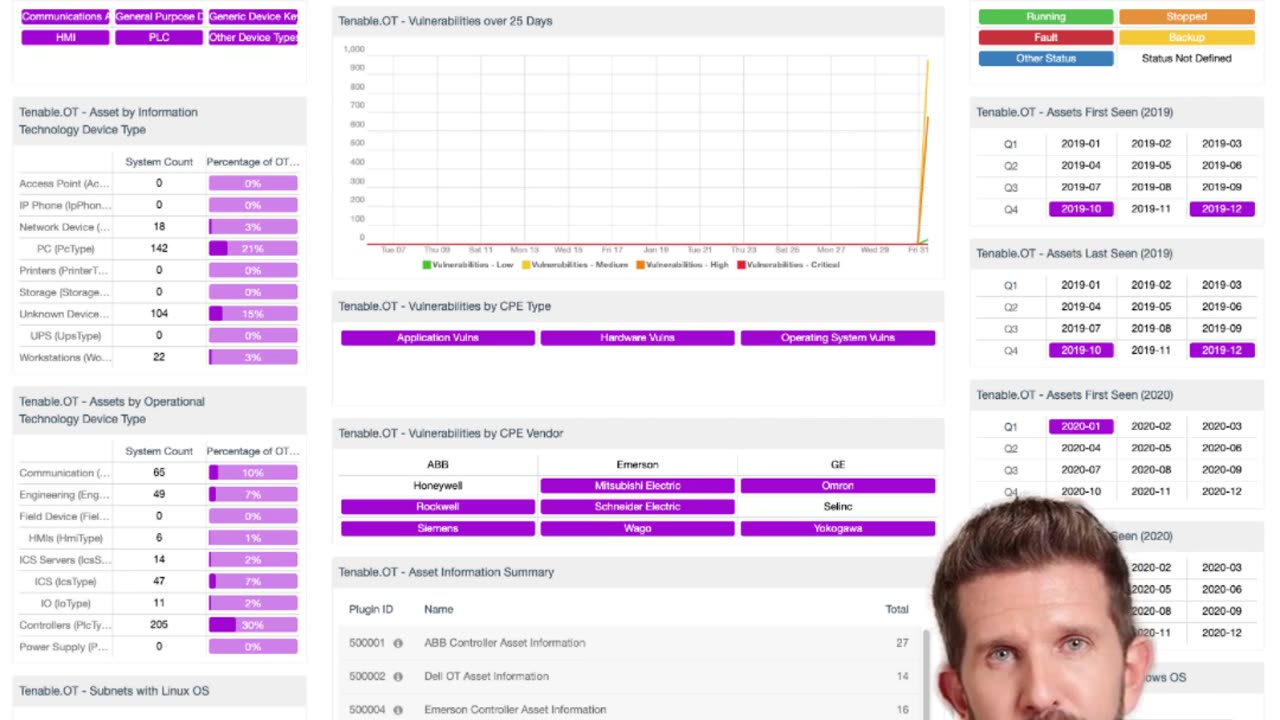Open Dell OT Asset Information row
Image resolution: width=1280 pixels, height=720 pixels.
click(x=628, y=677)
